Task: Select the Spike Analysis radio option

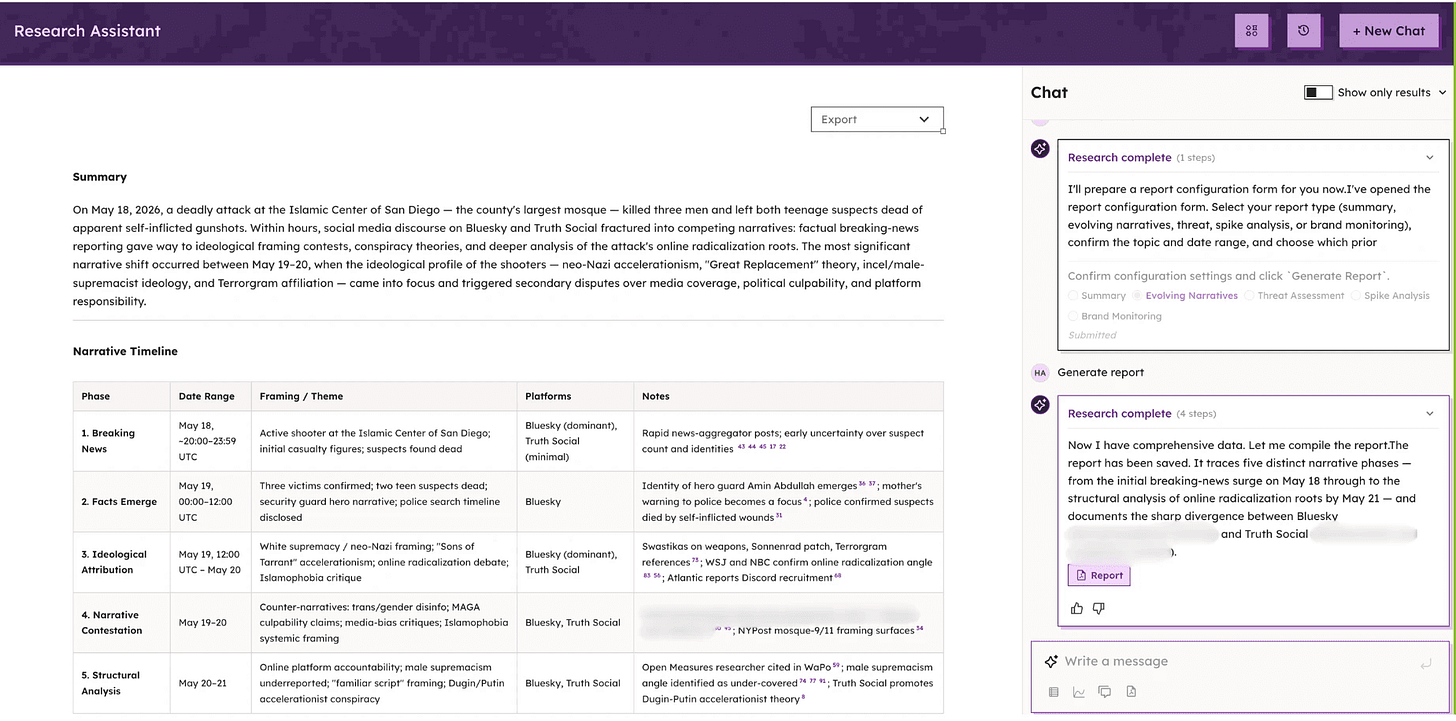Action: coord(1356,296)
